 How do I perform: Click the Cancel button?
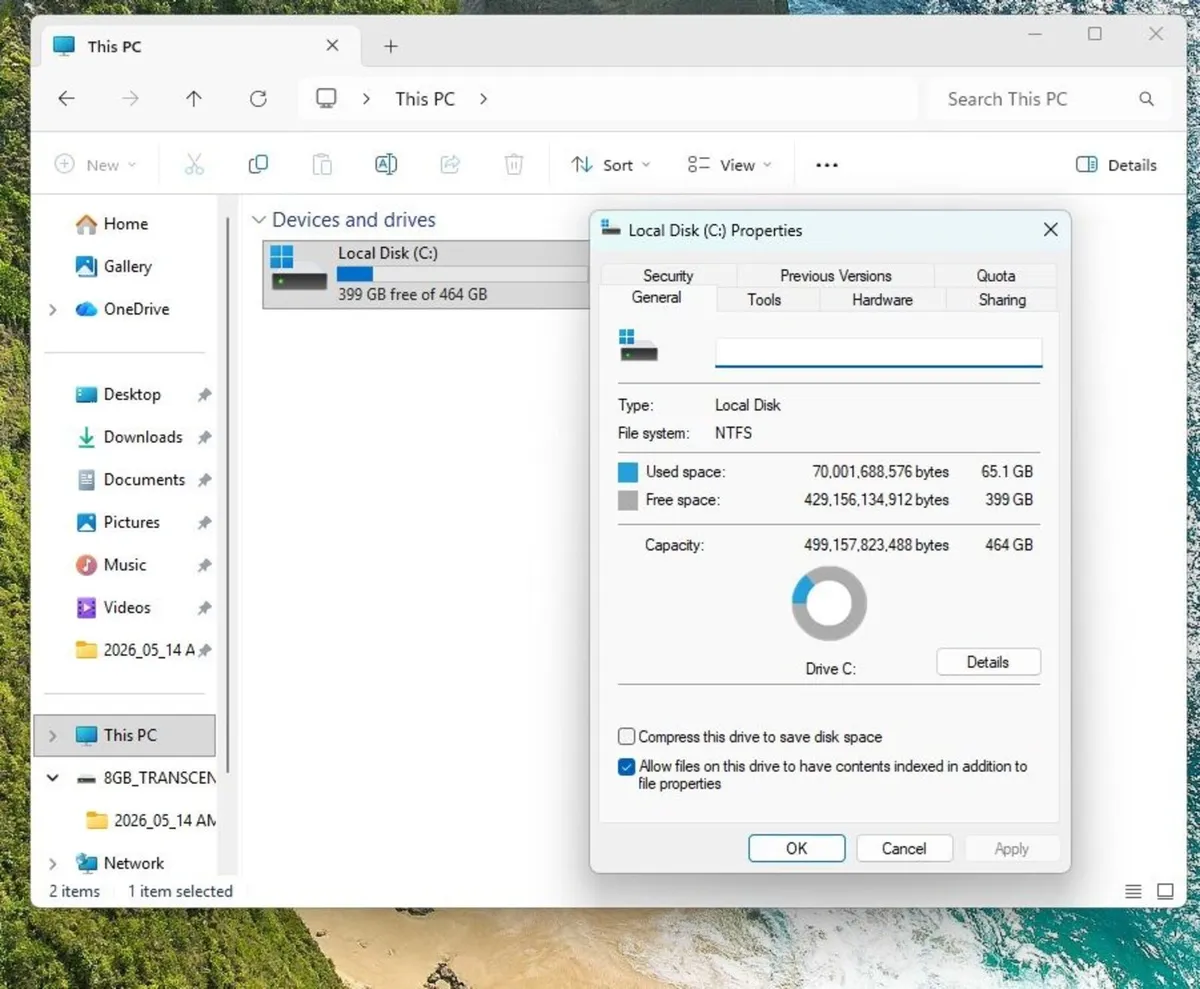pyautogui.click(x=904, y=848)
